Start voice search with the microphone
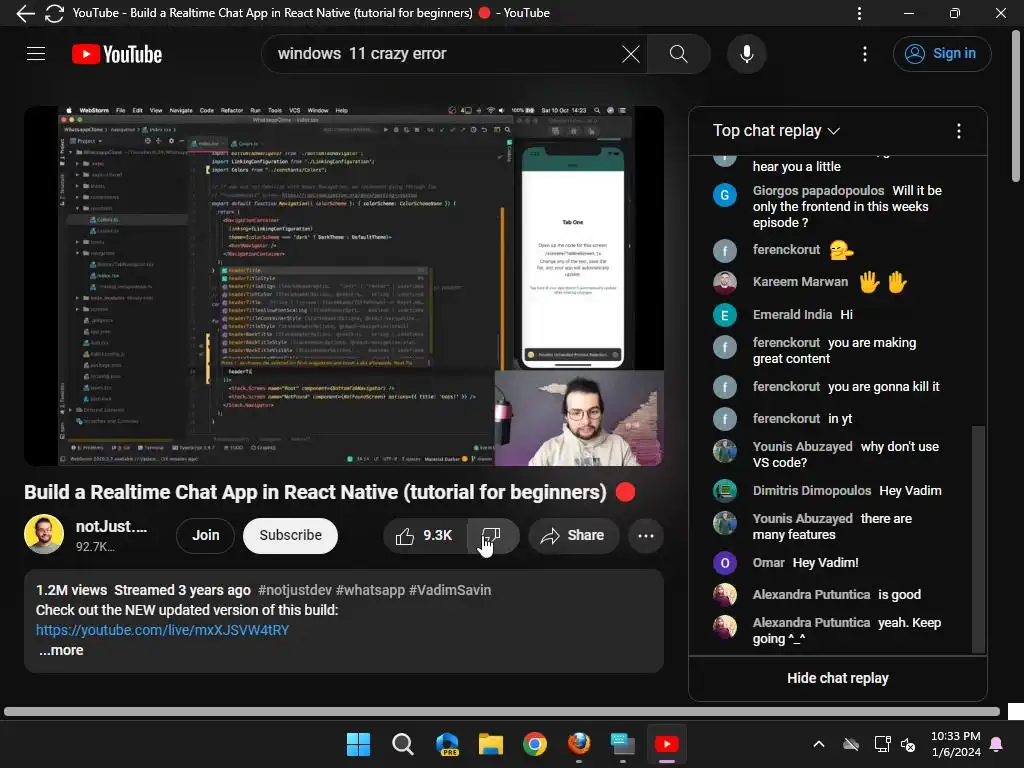 (746, 54)
